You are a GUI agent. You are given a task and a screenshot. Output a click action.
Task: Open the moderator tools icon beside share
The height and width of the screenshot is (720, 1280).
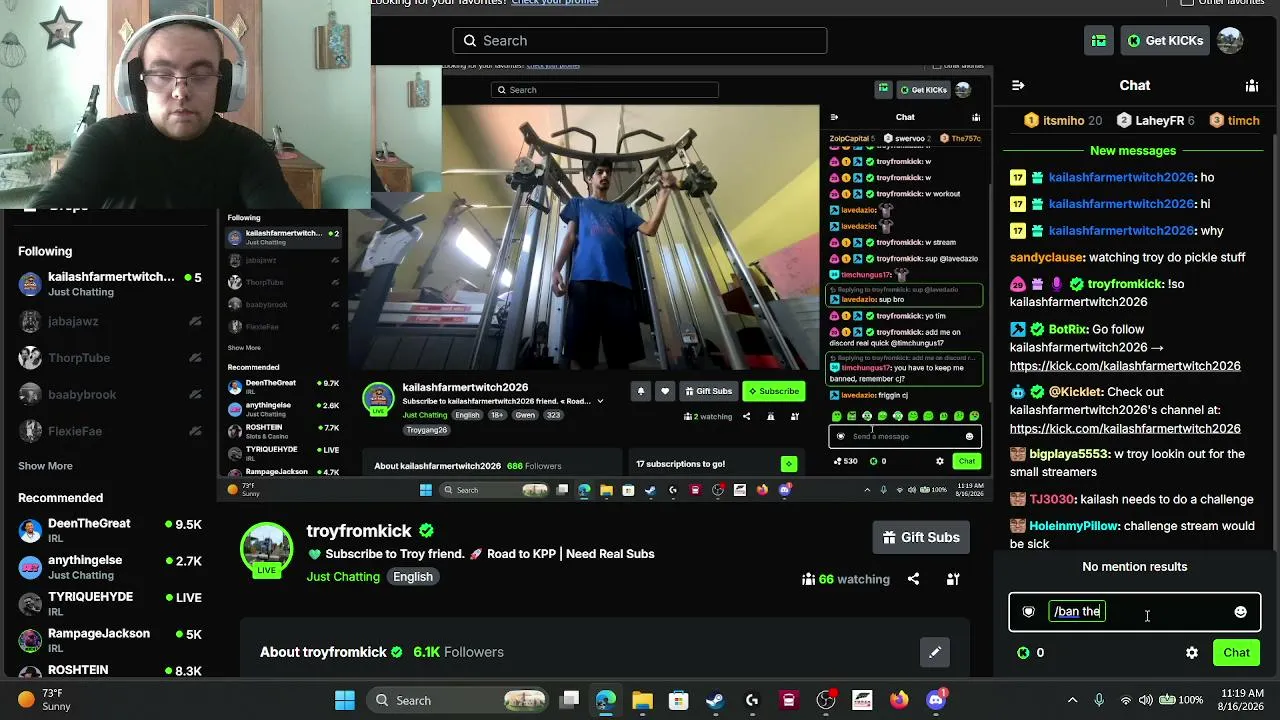click(953, 579)
